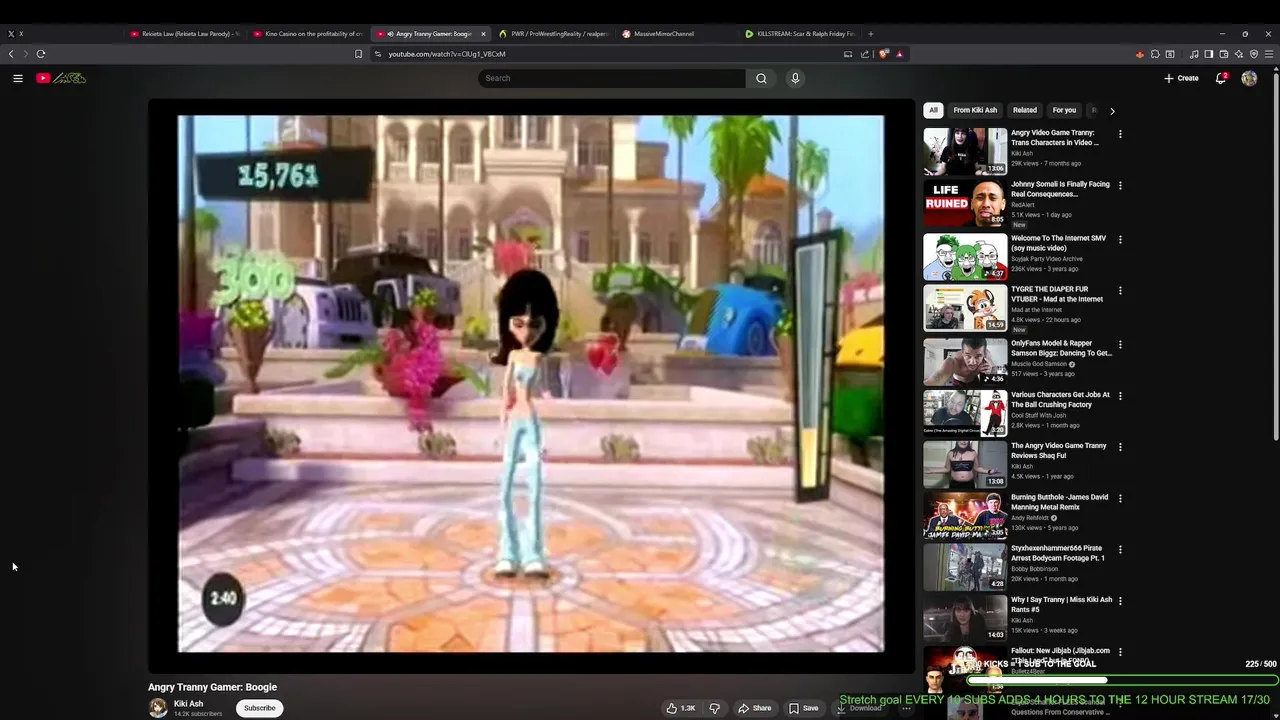
Task: Click the Create button
Action: (1181, 78)
